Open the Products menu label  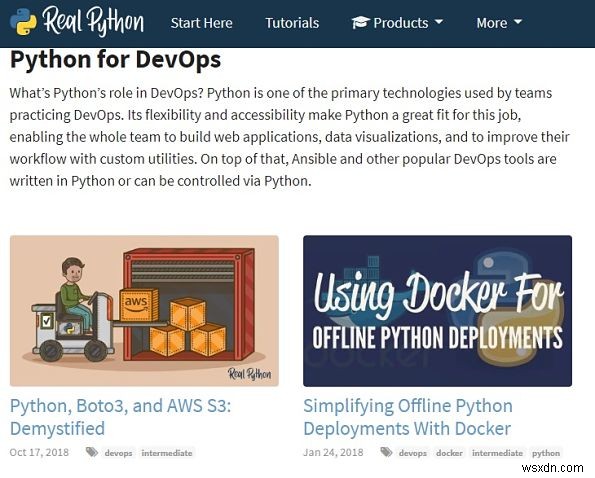[400, 23]
